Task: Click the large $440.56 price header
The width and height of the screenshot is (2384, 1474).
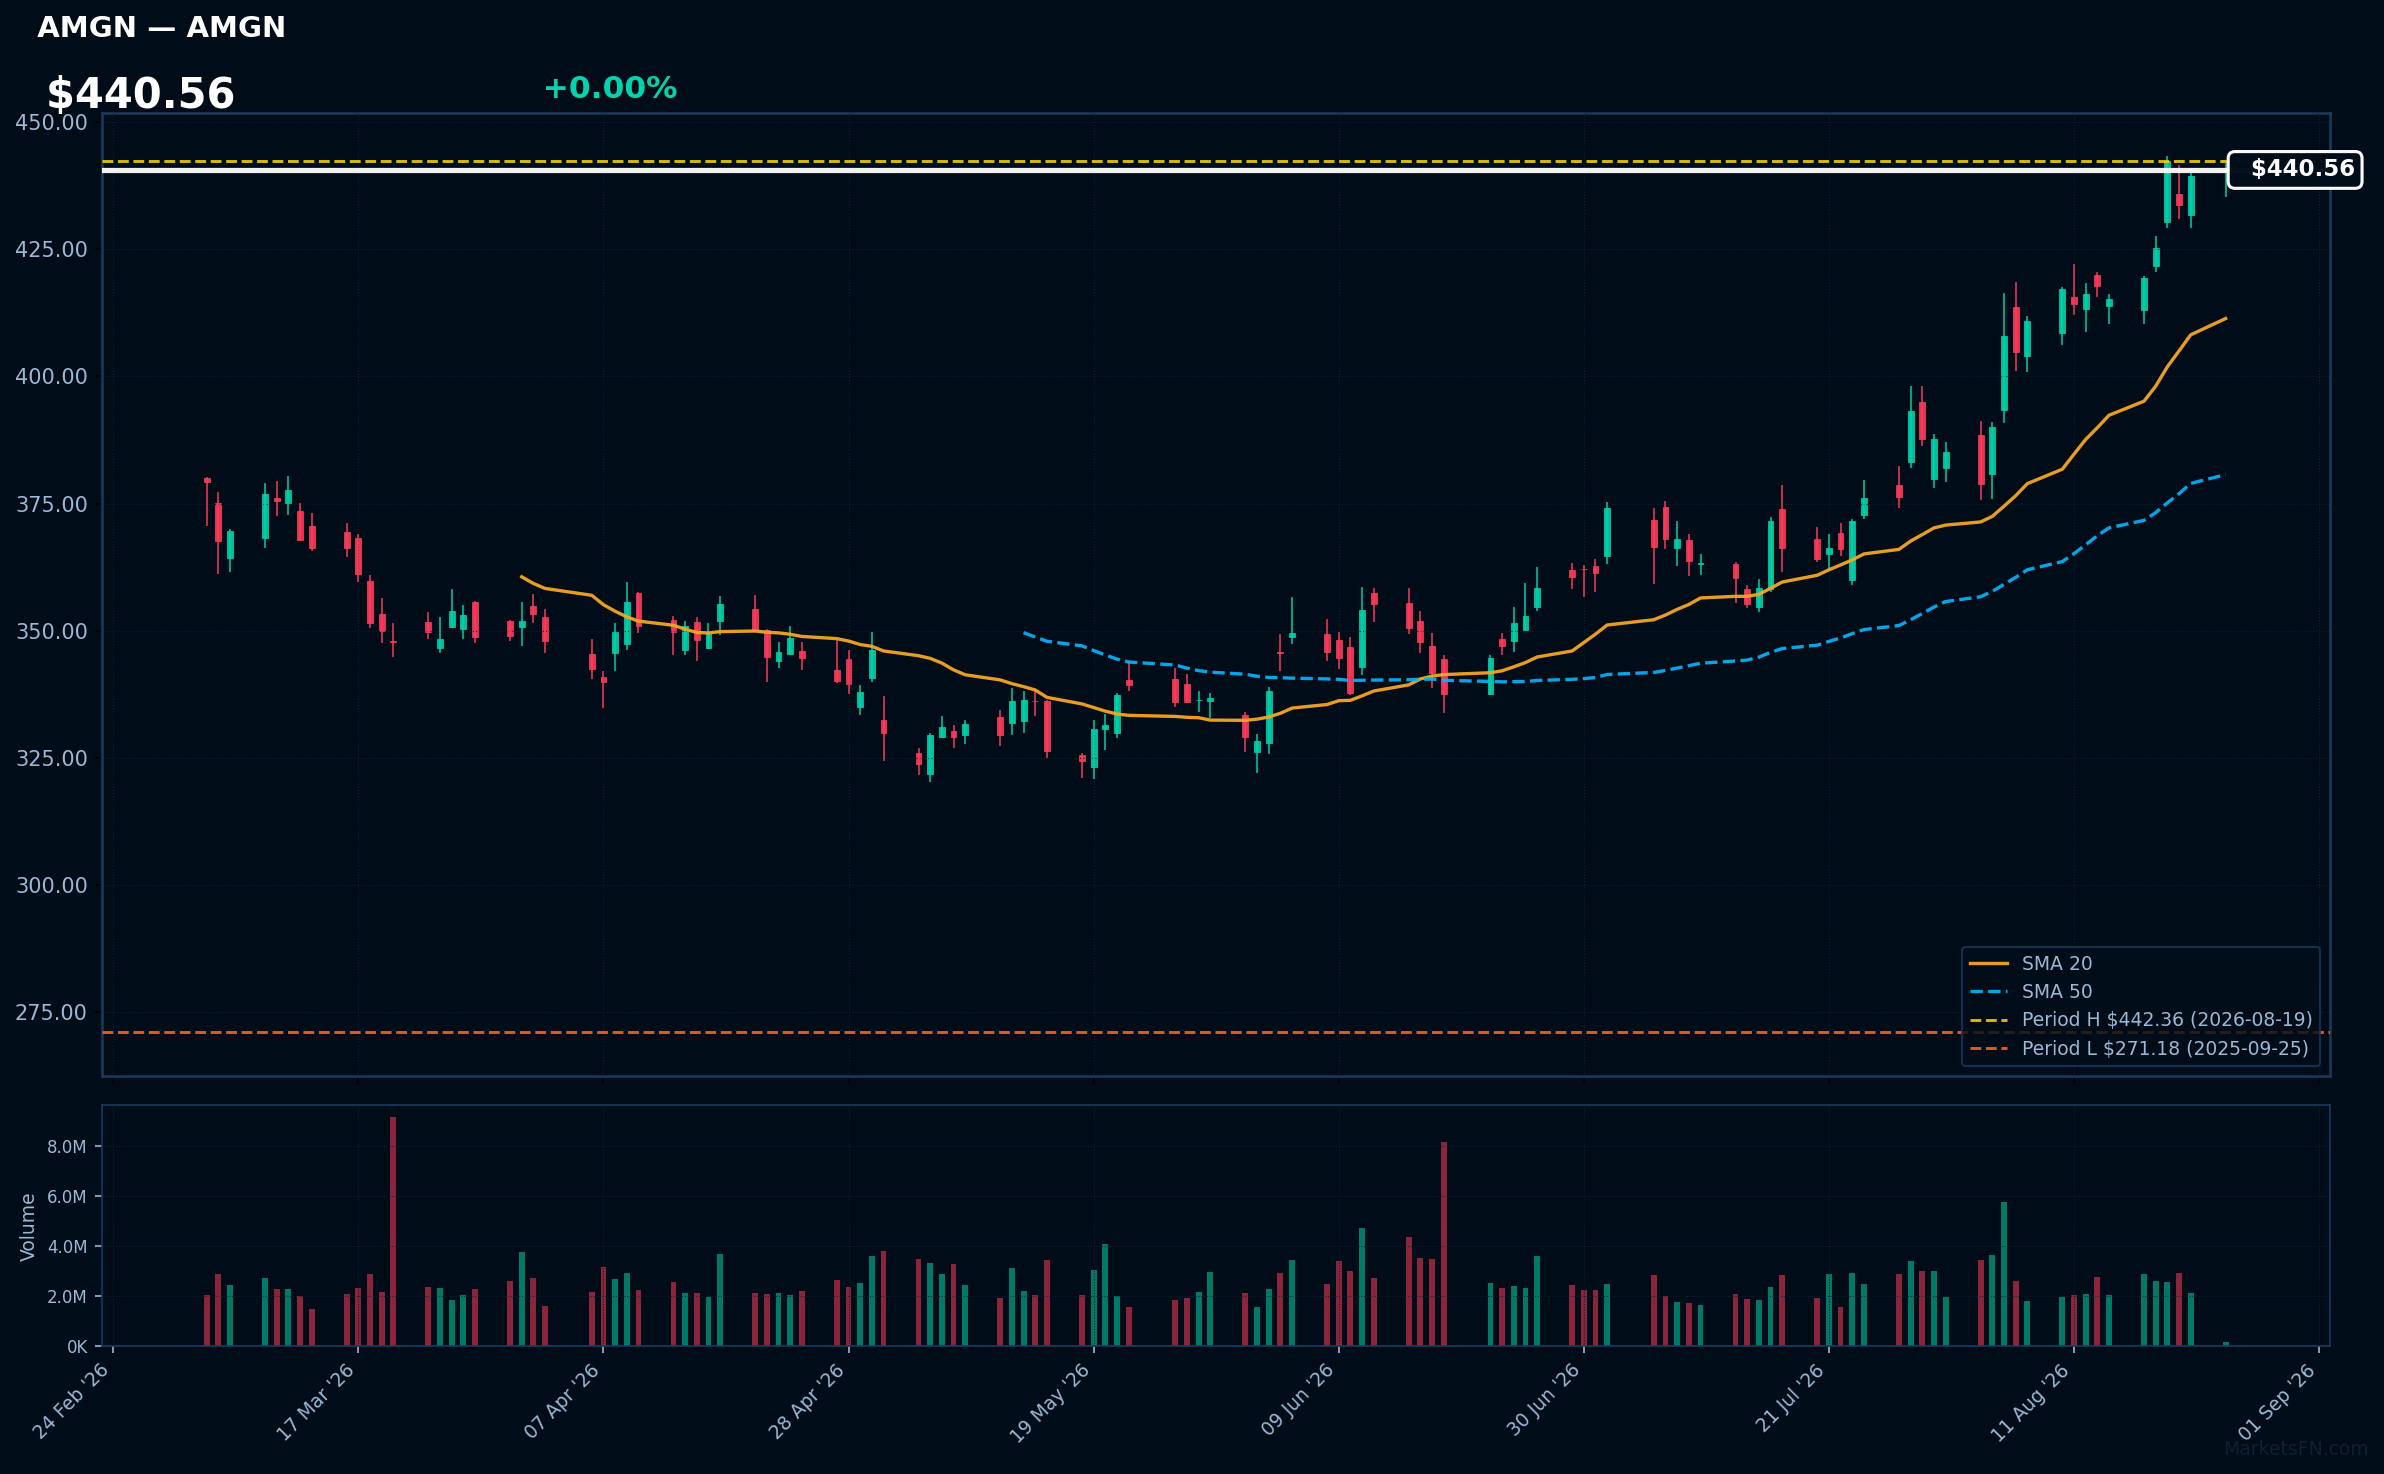Action: pyautogui.click(x=140, y=94)
